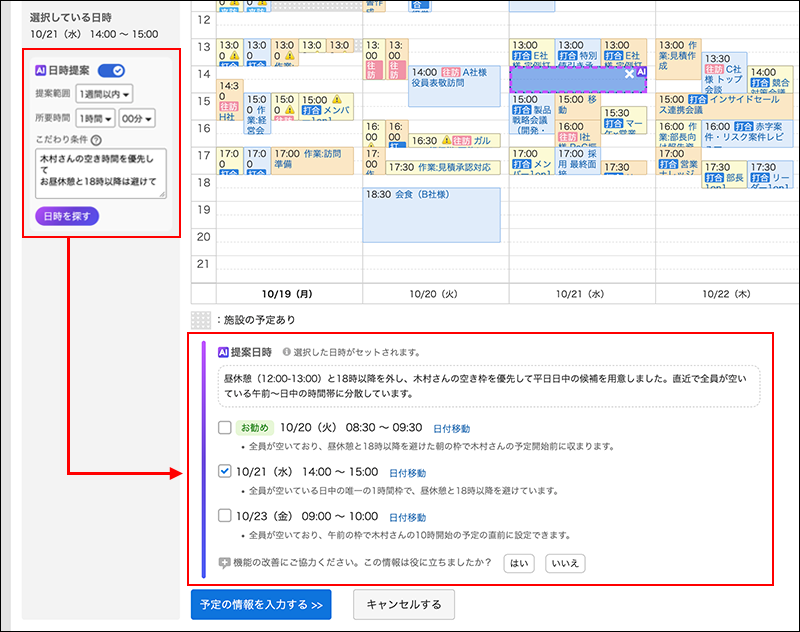Screen dimensions: 800x632
Task: Open the 15:00 インサイドセールス連携会議 event
Action: pyautogui.click(x=724, y=106)
